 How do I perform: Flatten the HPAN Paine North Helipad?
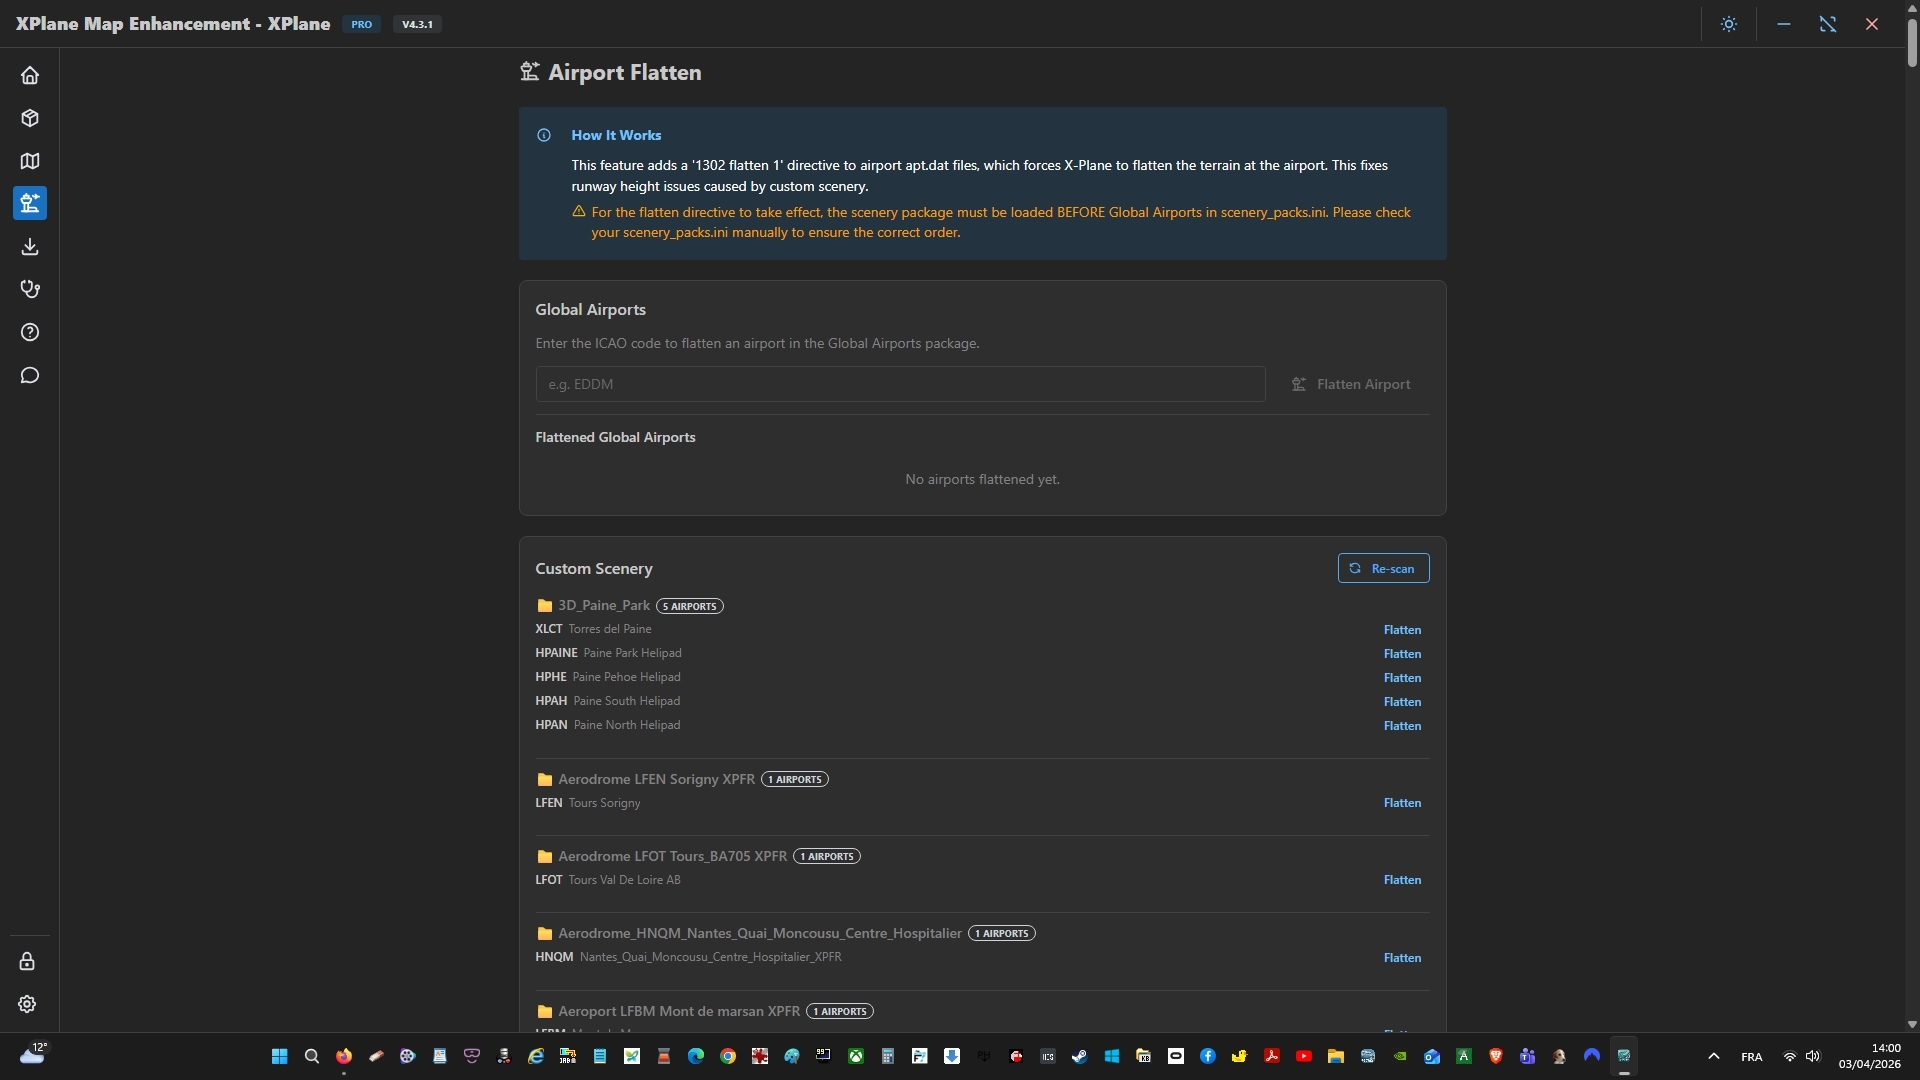coord(1402,726)
